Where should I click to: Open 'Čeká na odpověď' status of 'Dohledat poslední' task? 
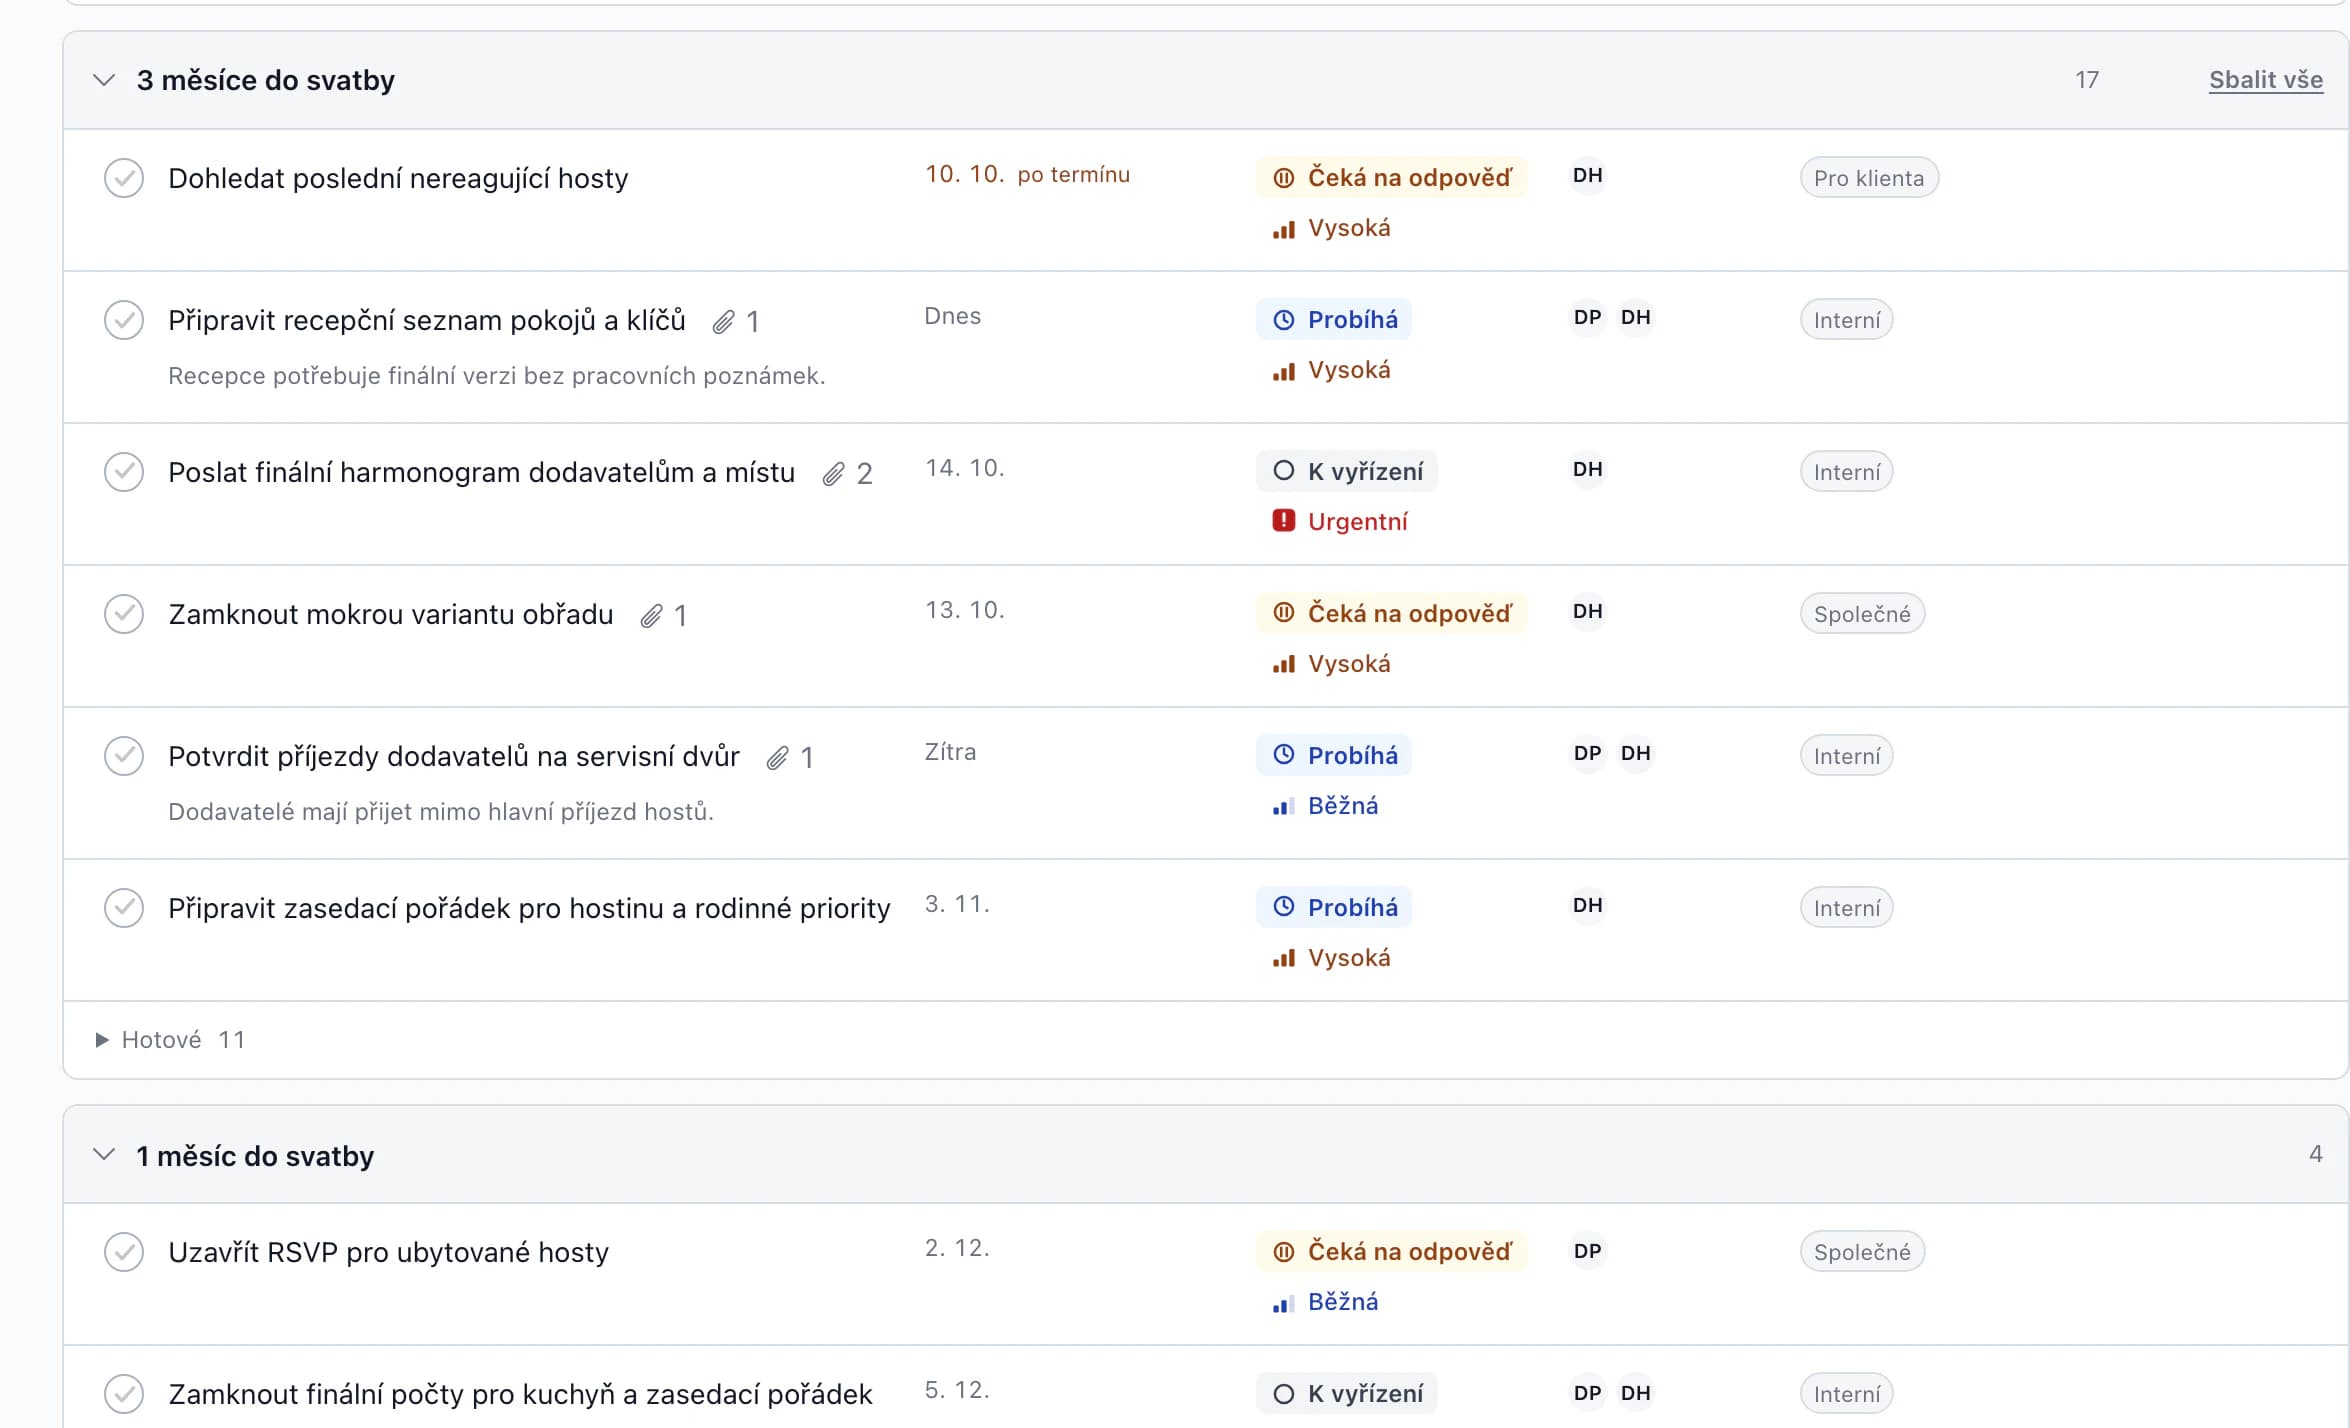(1391, 178)
